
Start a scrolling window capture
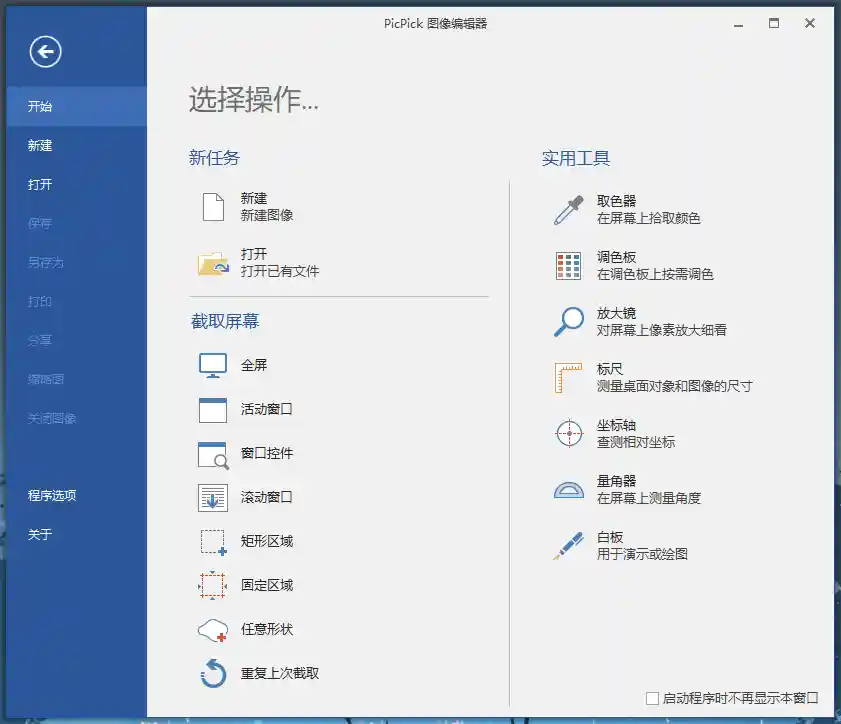261,497
